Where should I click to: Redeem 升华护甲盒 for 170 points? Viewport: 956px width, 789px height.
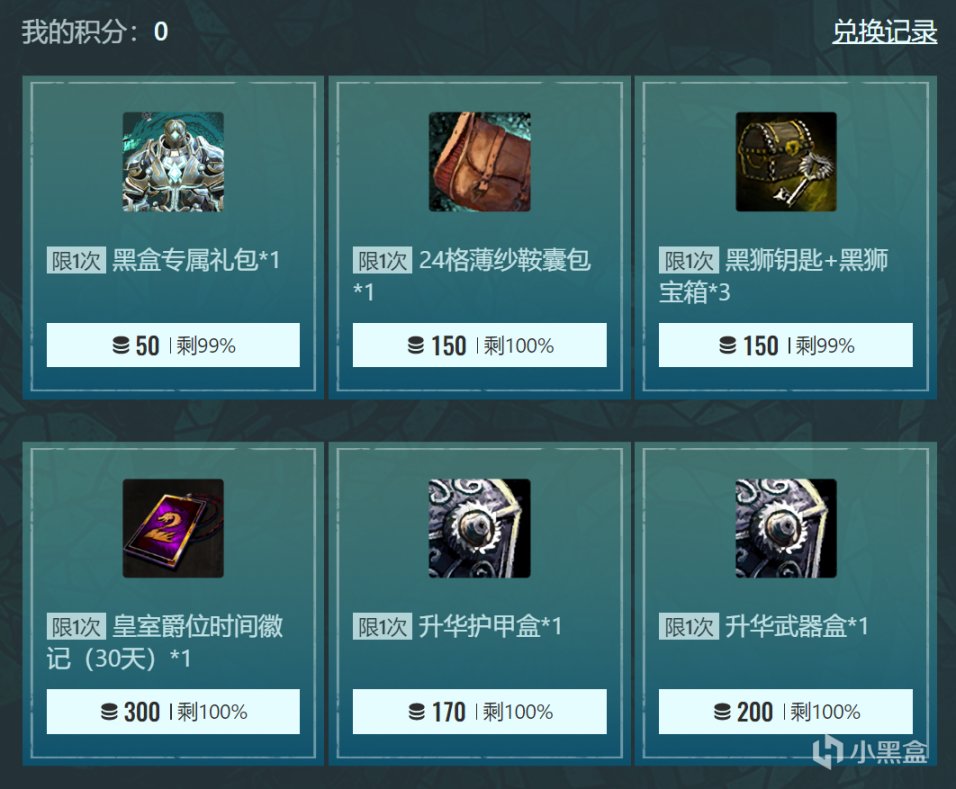[479, 712]
